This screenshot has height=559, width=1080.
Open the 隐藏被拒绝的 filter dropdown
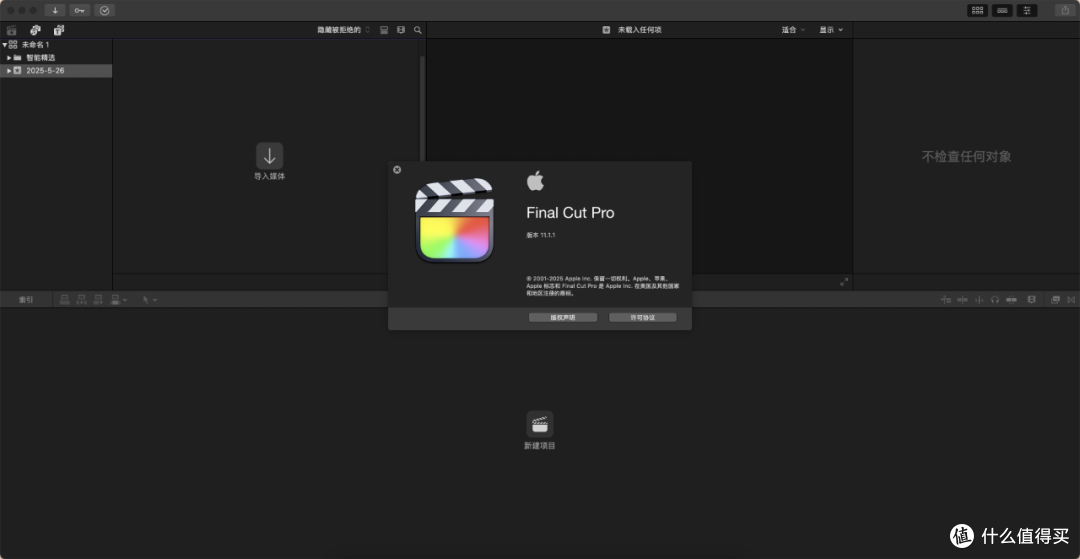pyautogui.click(x=343, y=30)
